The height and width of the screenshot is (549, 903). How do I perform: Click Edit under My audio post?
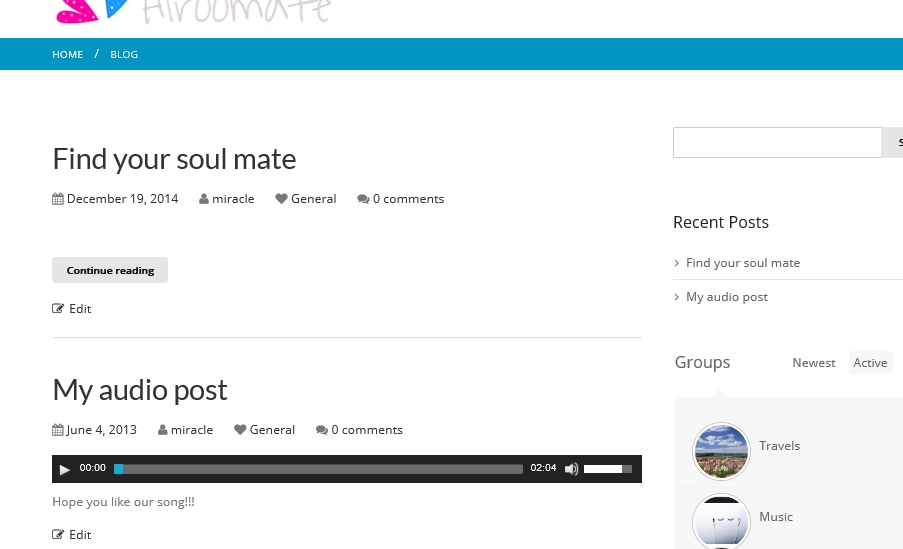(79, 535)
